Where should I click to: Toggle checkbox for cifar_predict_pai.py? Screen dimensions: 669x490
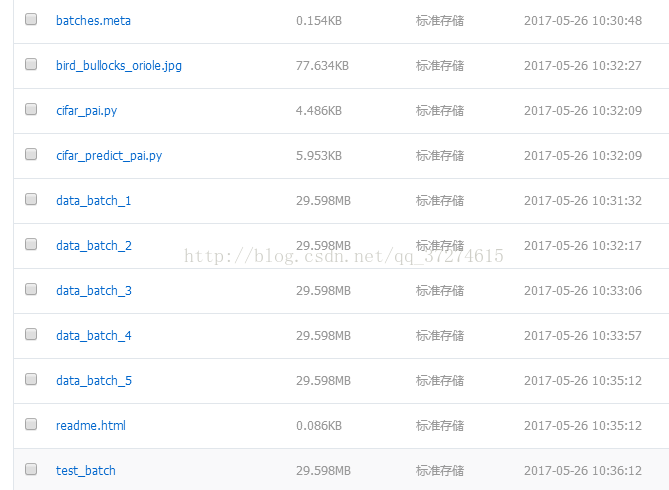click(31, 154)
